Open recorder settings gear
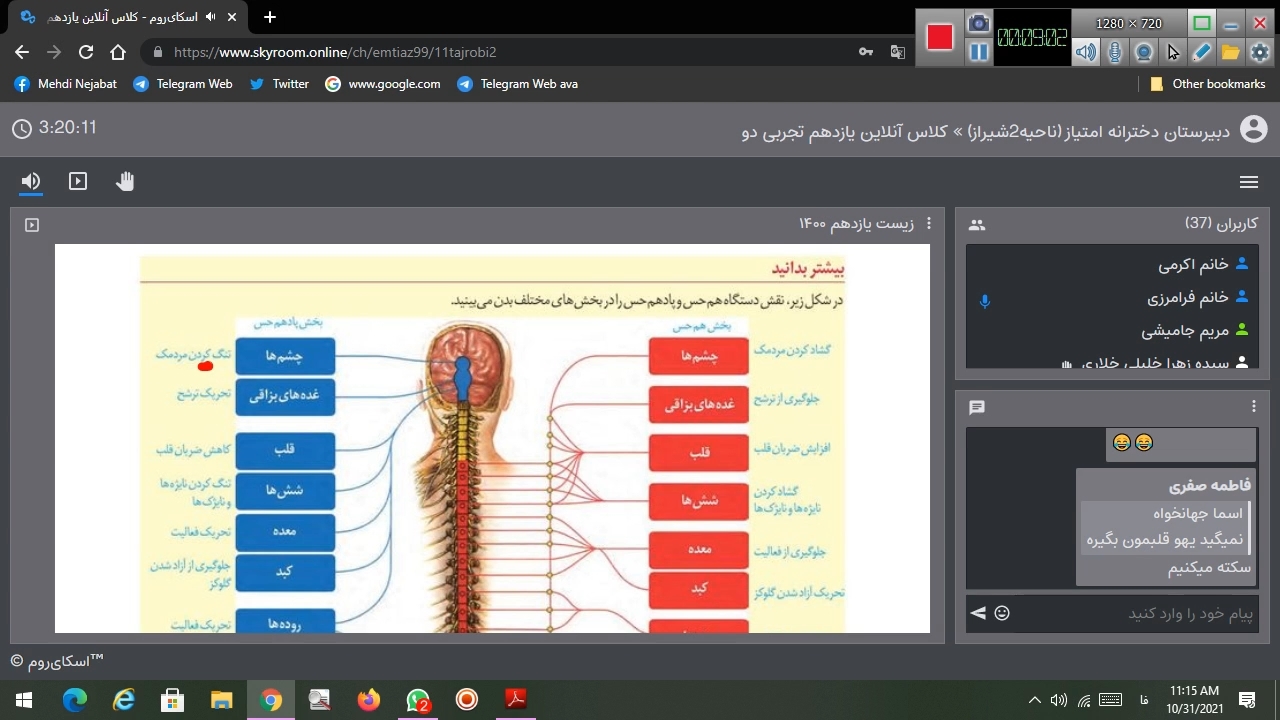The width and height of the screenshot is (1280, 720). coord(1259,52)
